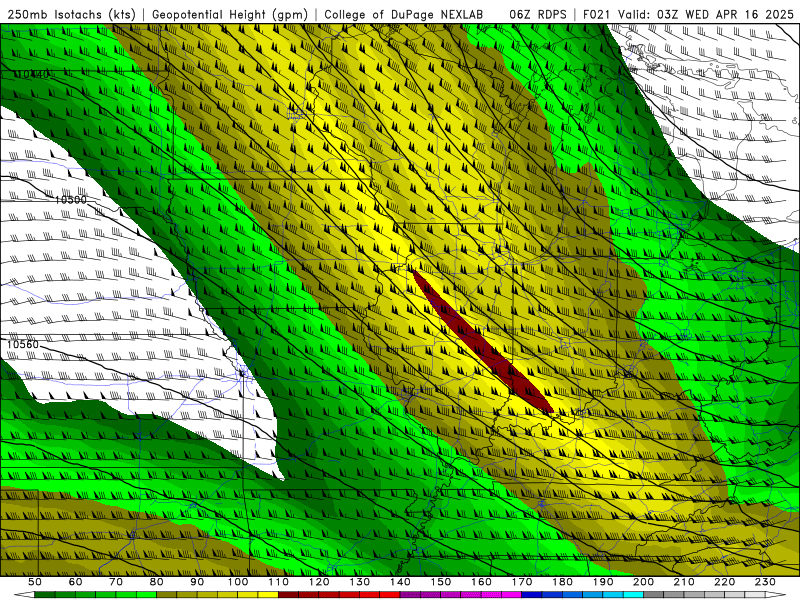
Task: Click the "250mb Isotachs (kts)" title text
Action: [x=71, y=14]
